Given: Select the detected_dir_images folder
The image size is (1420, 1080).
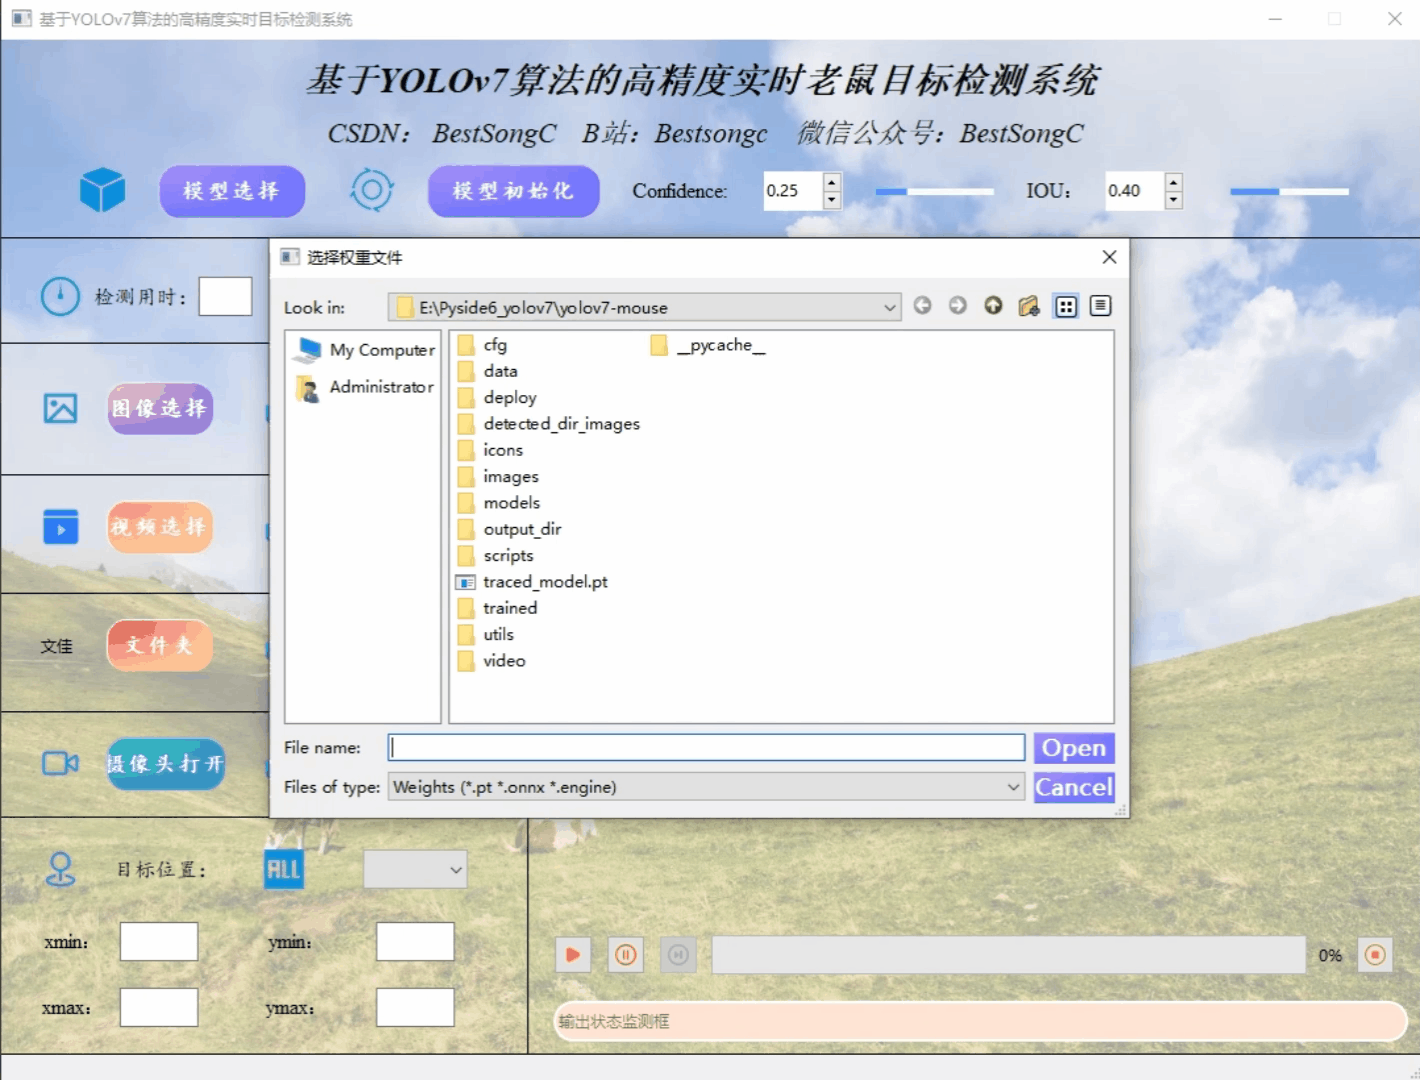Looking at the screenshot, I should (x=549, y=424).
